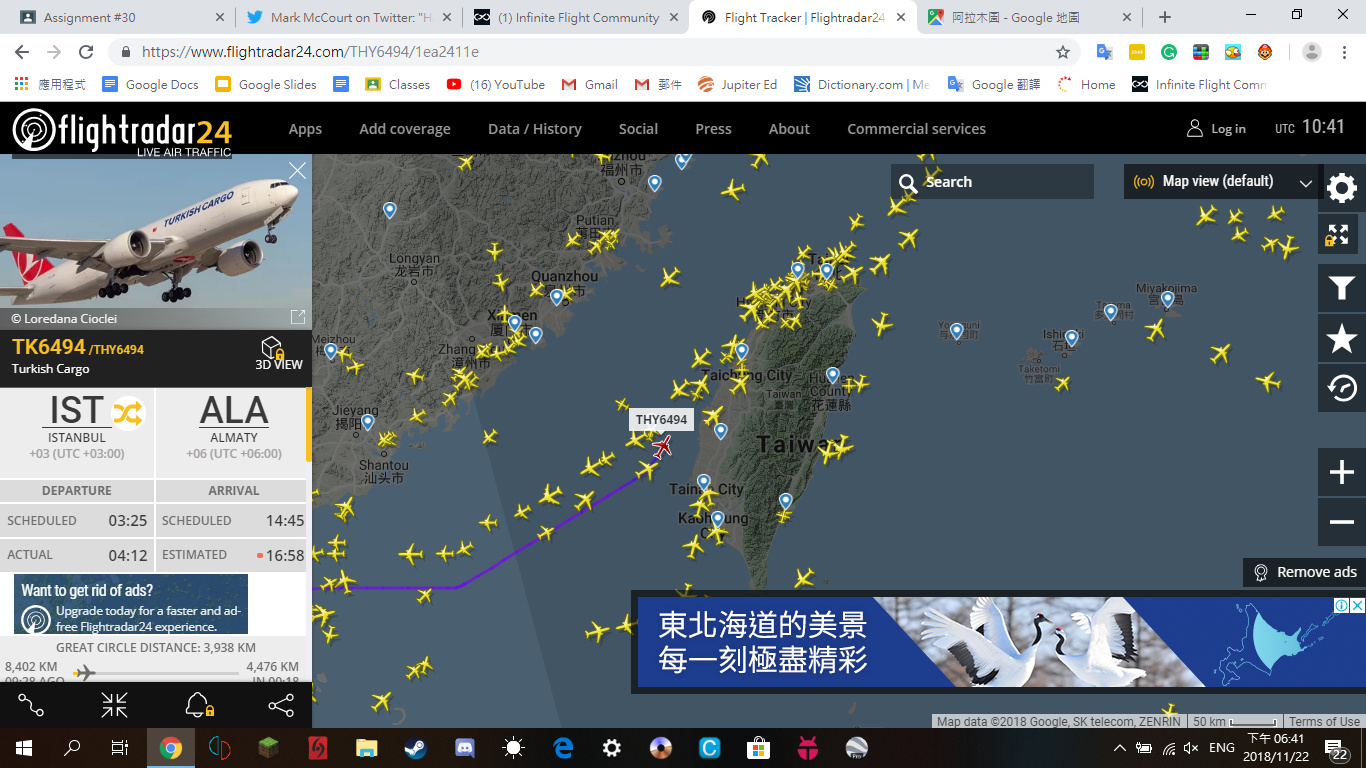Open the Add coverage menu
1366x768 pixels.
[405, 129]
